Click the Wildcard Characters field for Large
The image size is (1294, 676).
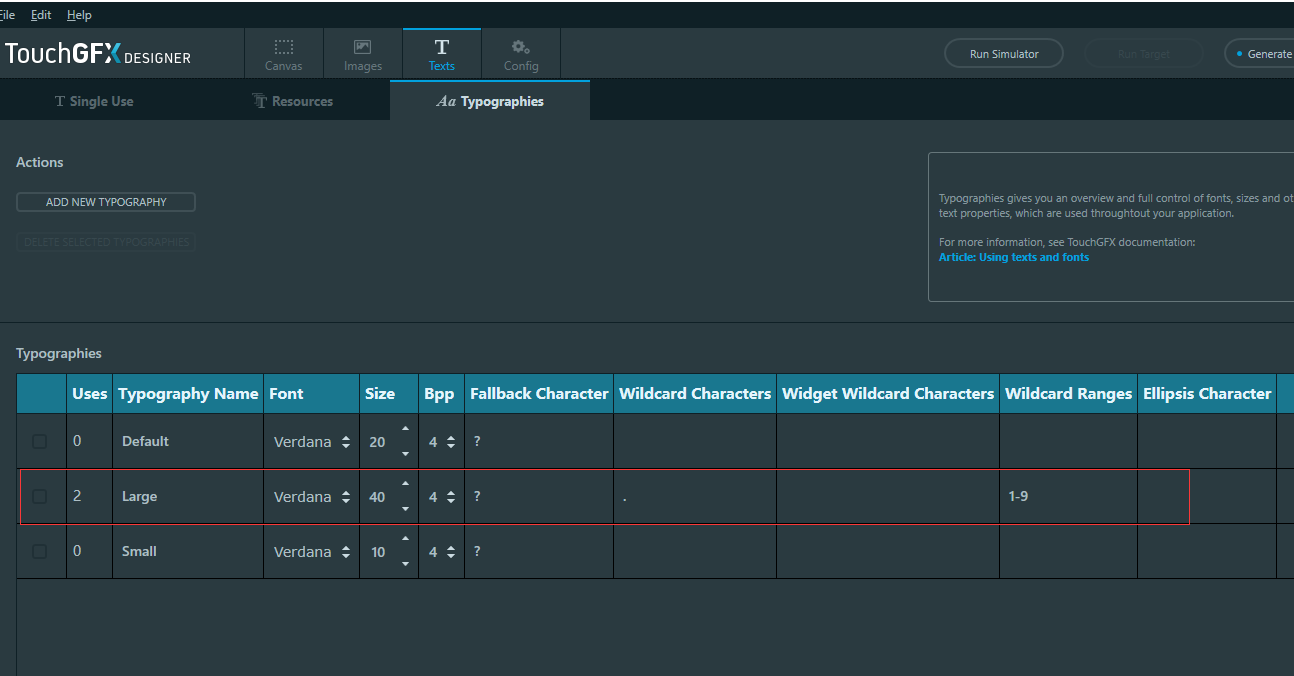pos(694,496)
